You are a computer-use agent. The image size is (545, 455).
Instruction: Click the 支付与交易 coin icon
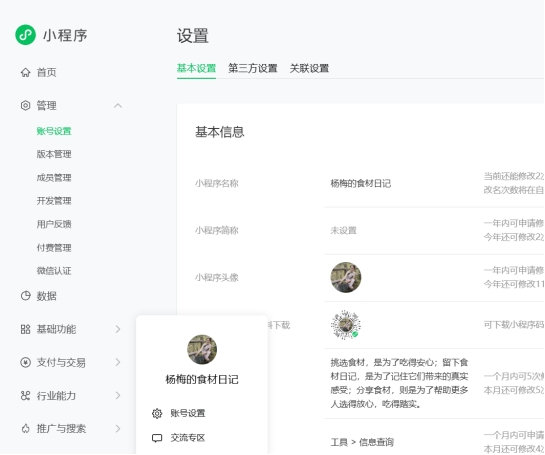tap(25, 362)
